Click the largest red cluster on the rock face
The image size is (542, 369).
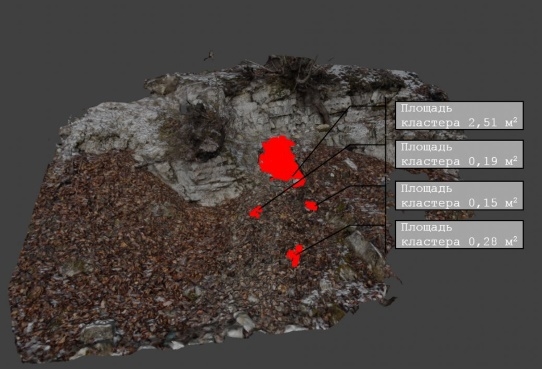281,160
